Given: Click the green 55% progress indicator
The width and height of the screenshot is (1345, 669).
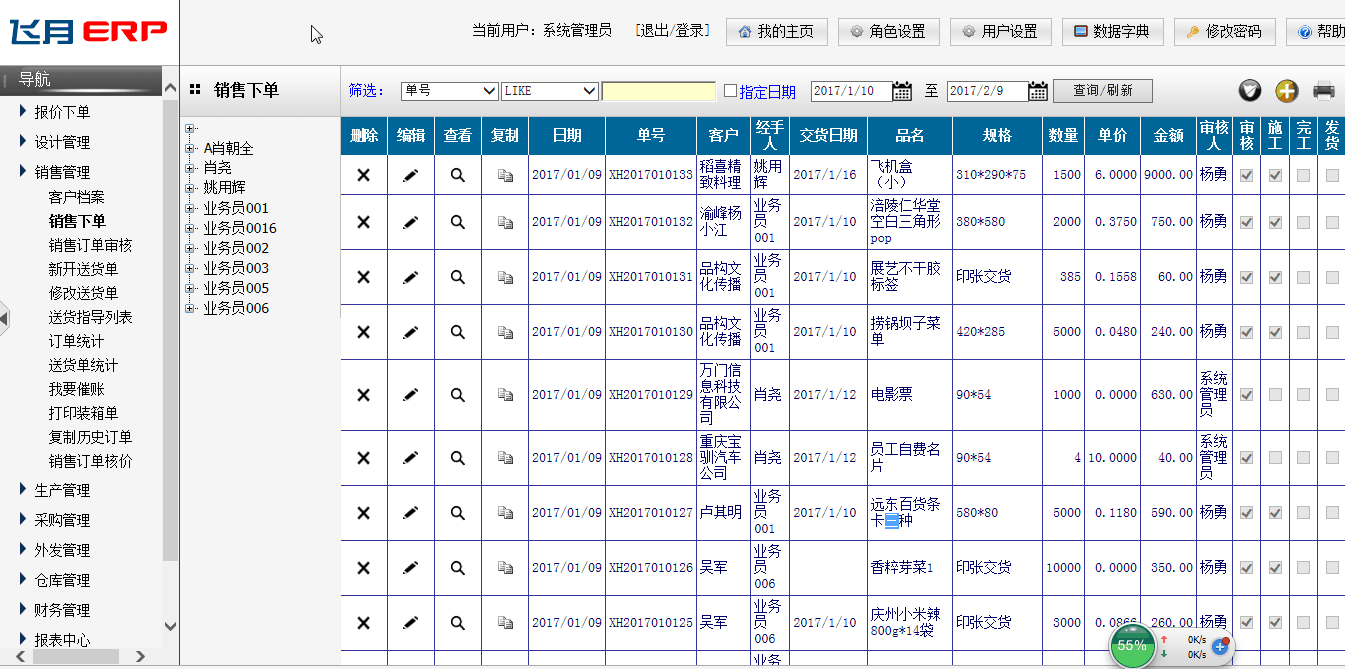Looking at the screenshot, I should point(1131,645).
